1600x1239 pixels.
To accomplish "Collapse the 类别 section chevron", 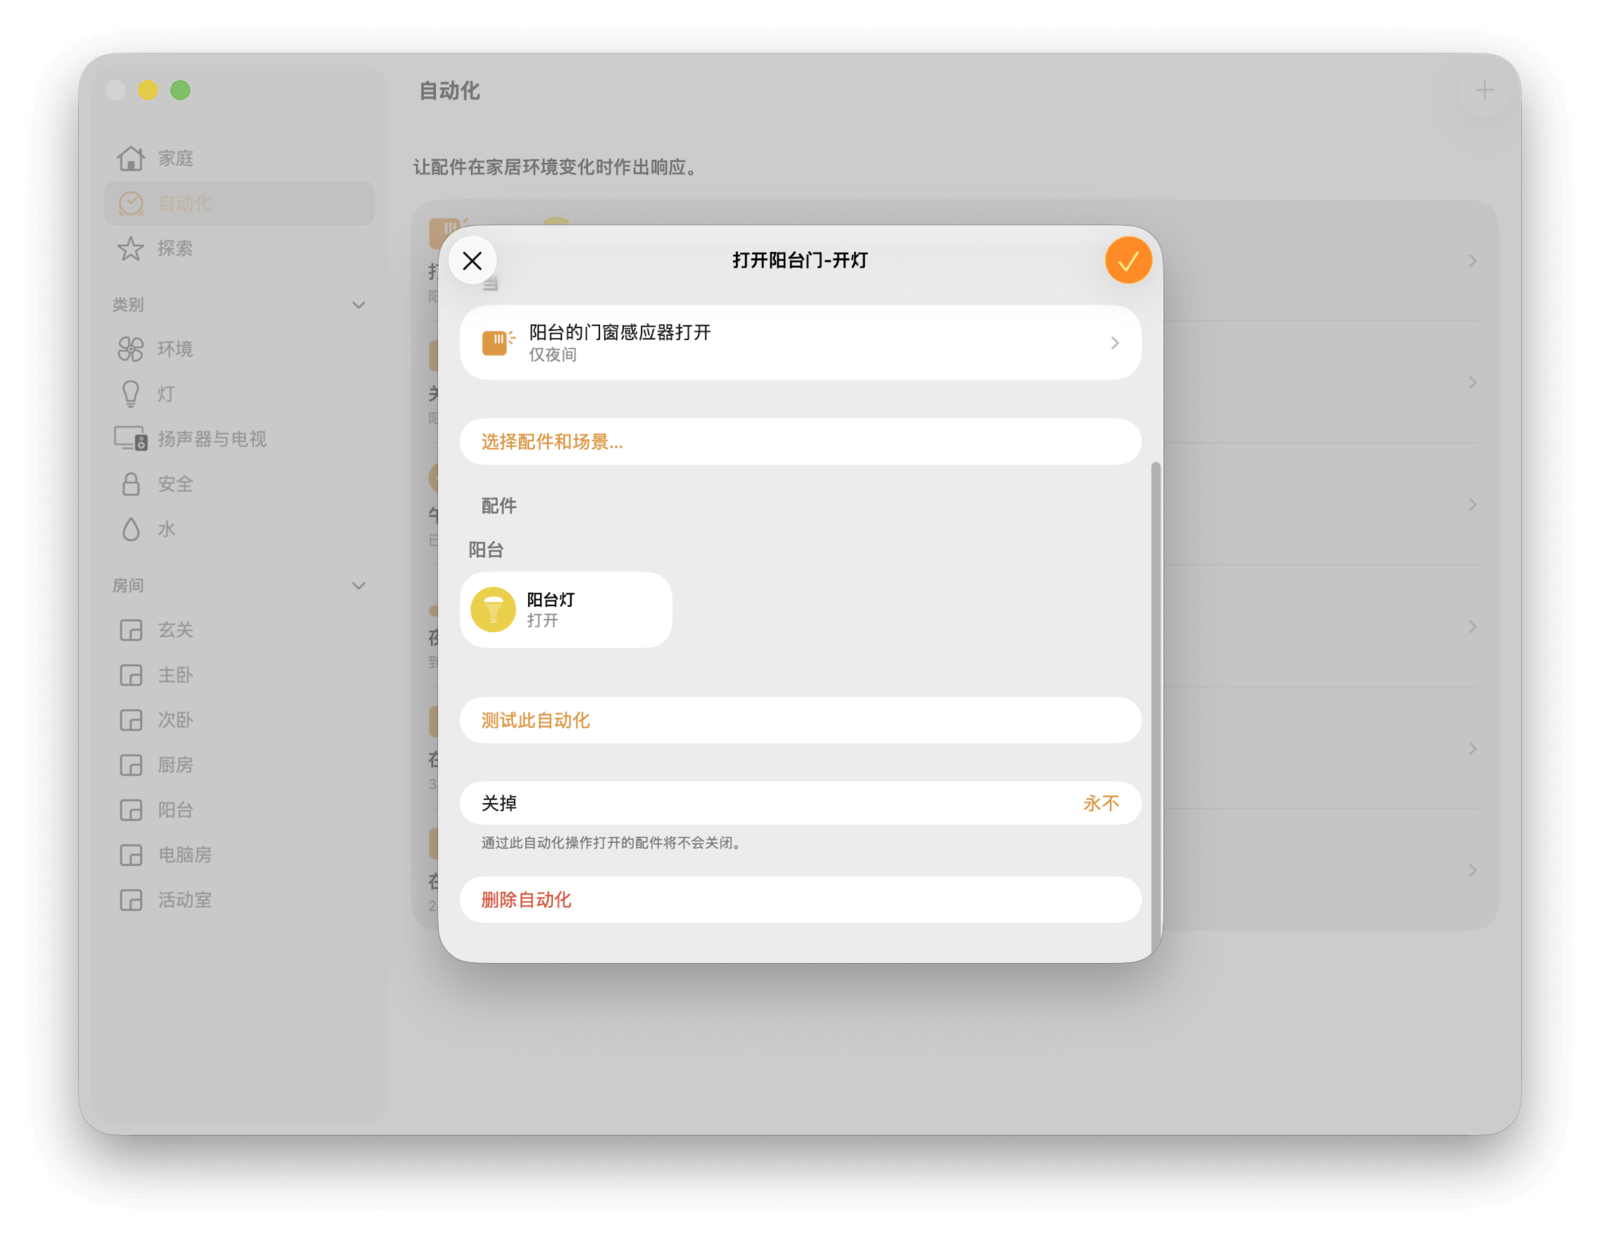I will coord(358,305).
